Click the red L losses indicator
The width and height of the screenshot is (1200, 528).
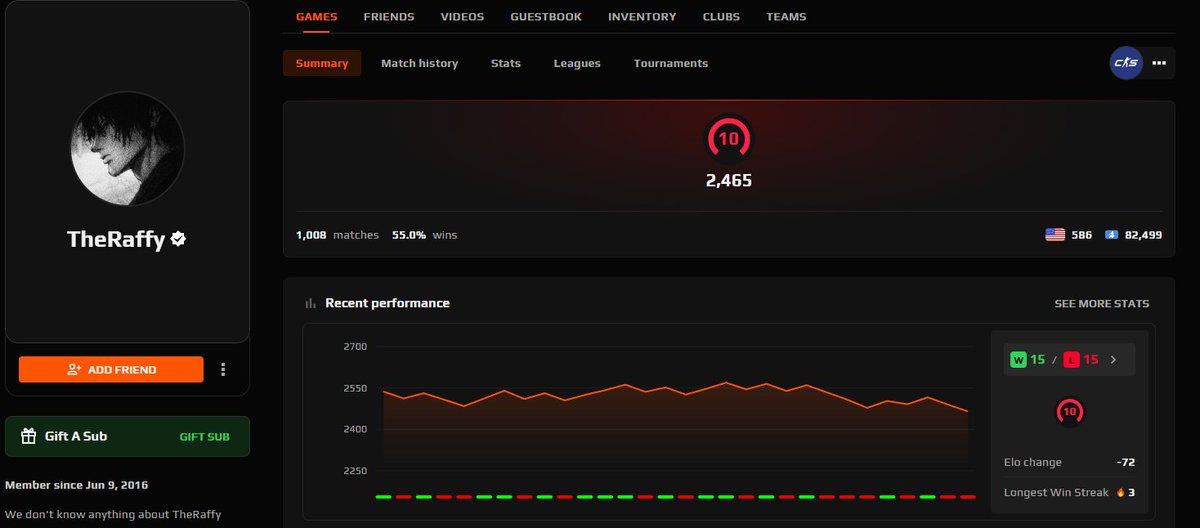(1072, 359)
